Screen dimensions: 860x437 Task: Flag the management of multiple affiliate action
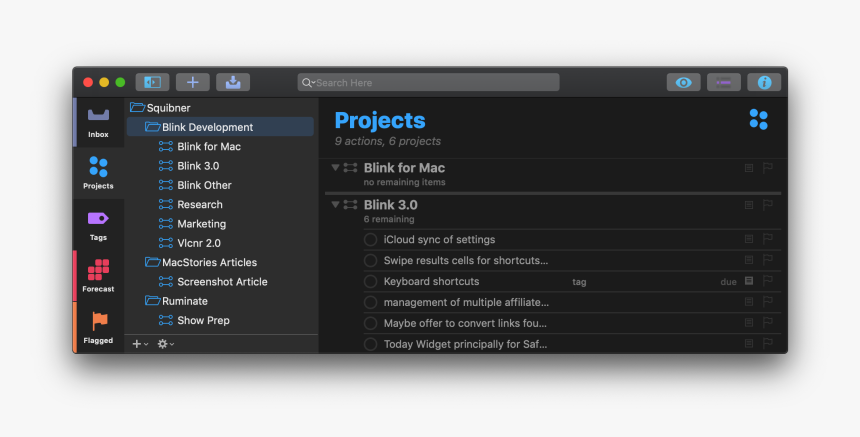[x=768, y=302]
